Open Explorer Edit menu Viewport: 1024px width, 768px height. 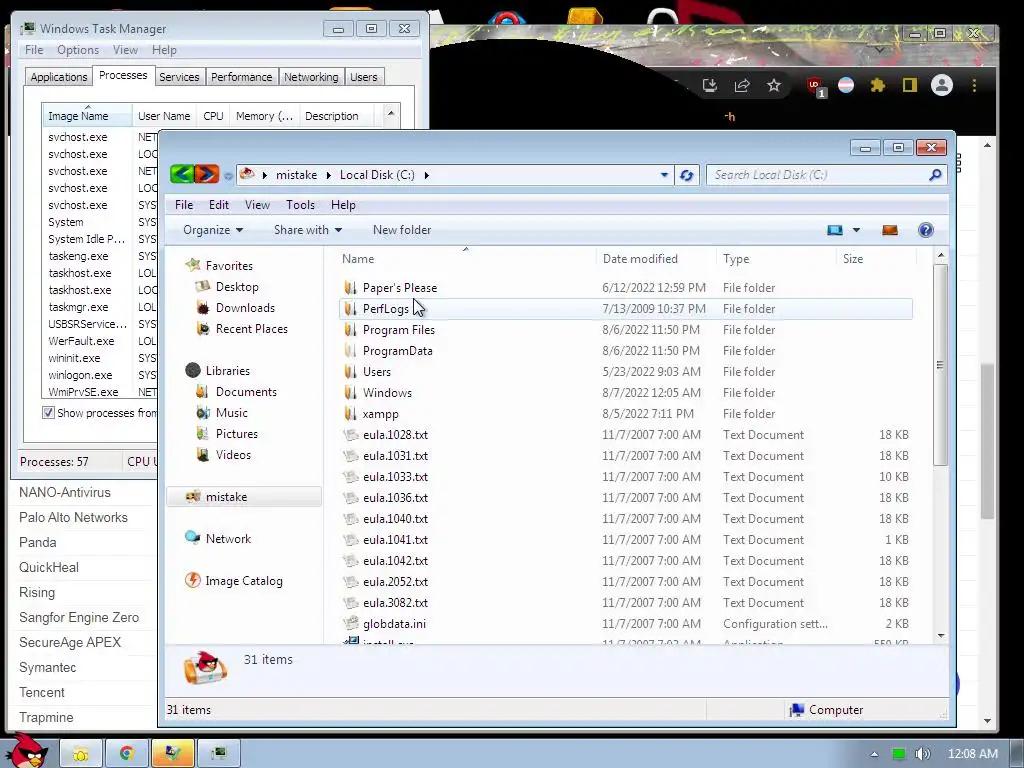click(218, 205)
